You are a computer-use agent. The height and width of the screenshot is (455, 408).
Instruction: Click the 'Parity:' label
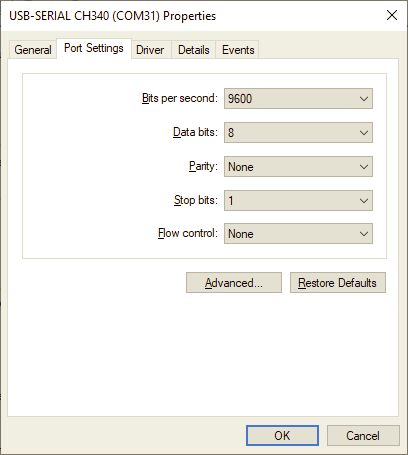pyautogui.click(x=203, y=166)
